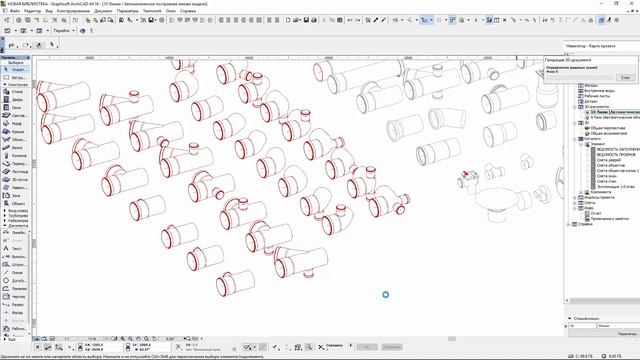Click the Параметры button under Спецификации
This screenshot has height=360, width=640.
click(x=627, y=334)
